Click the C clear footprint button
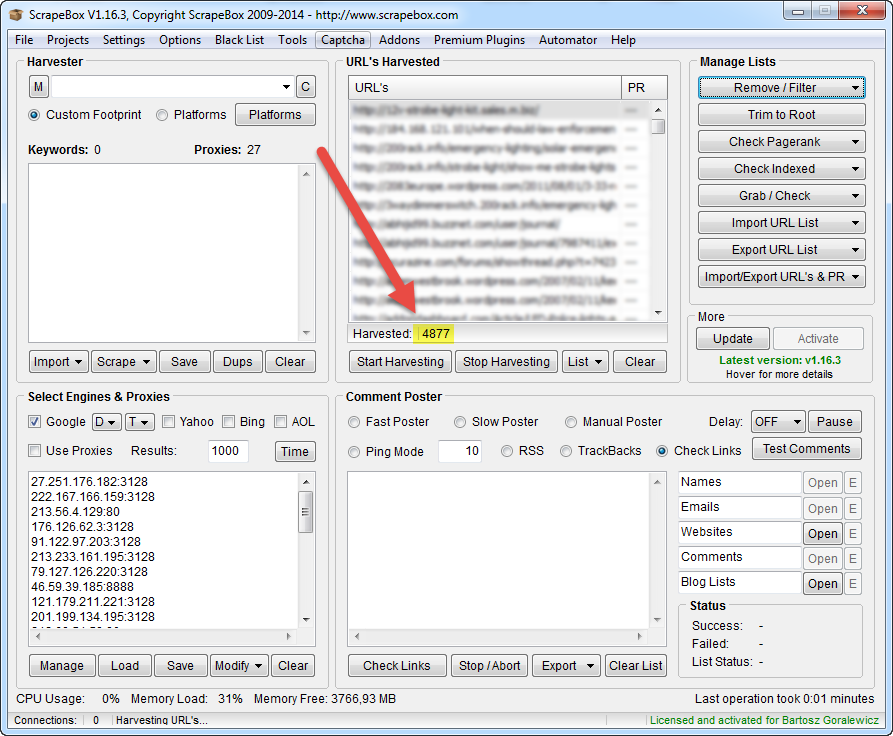This screenshot has width=893, height=736. 305,87
